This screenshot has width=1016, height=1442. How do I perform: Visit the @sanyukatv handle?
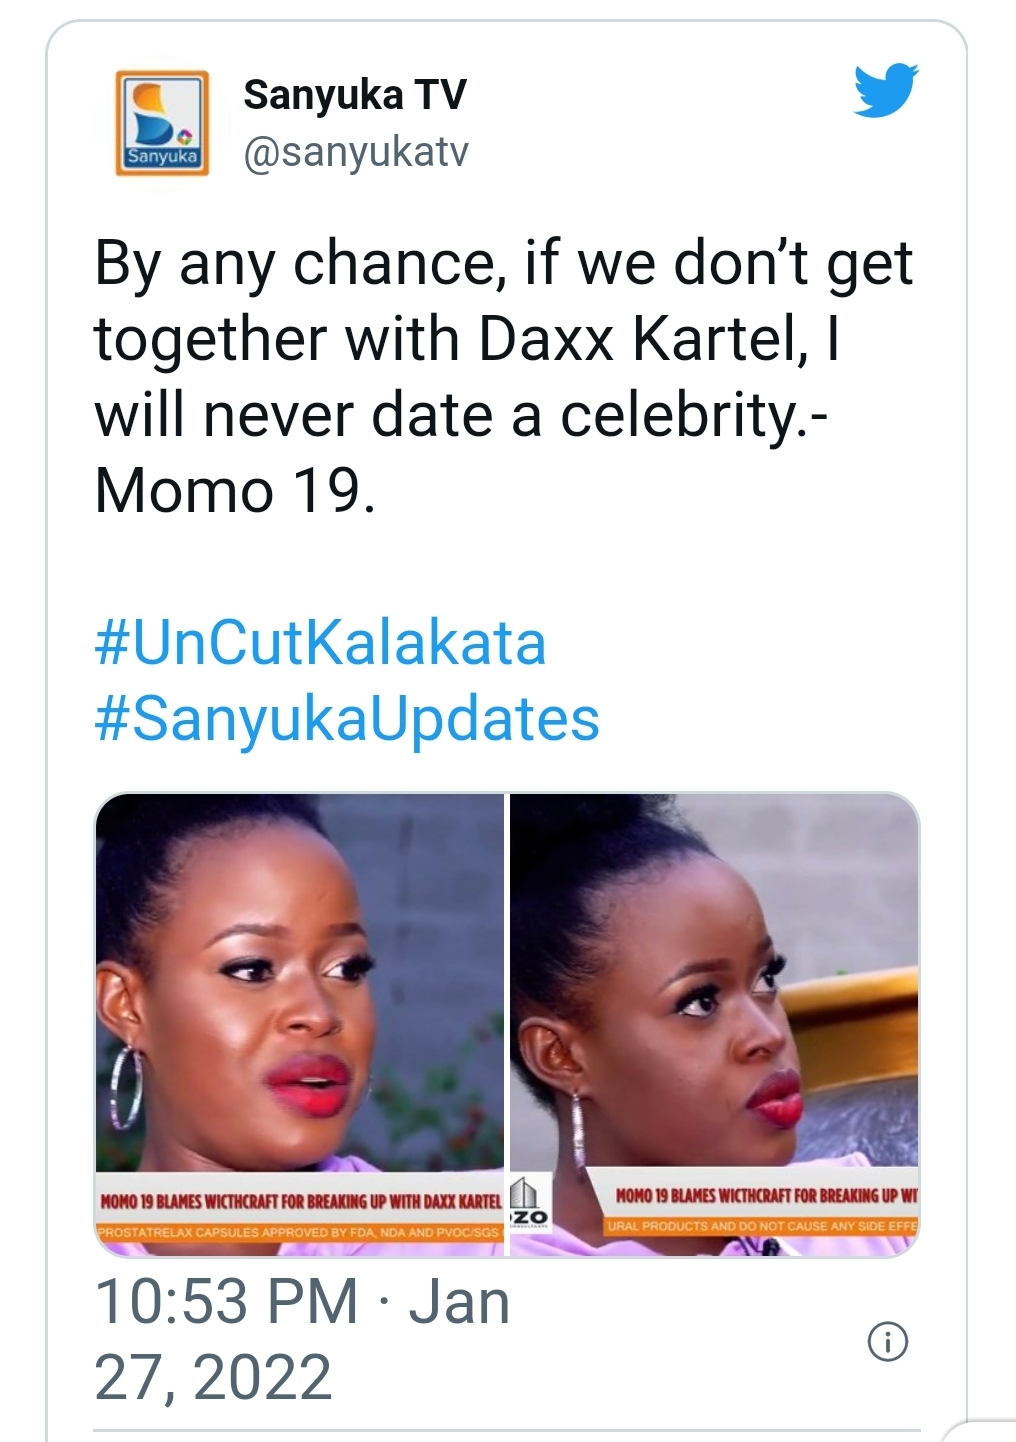point(355,153)
